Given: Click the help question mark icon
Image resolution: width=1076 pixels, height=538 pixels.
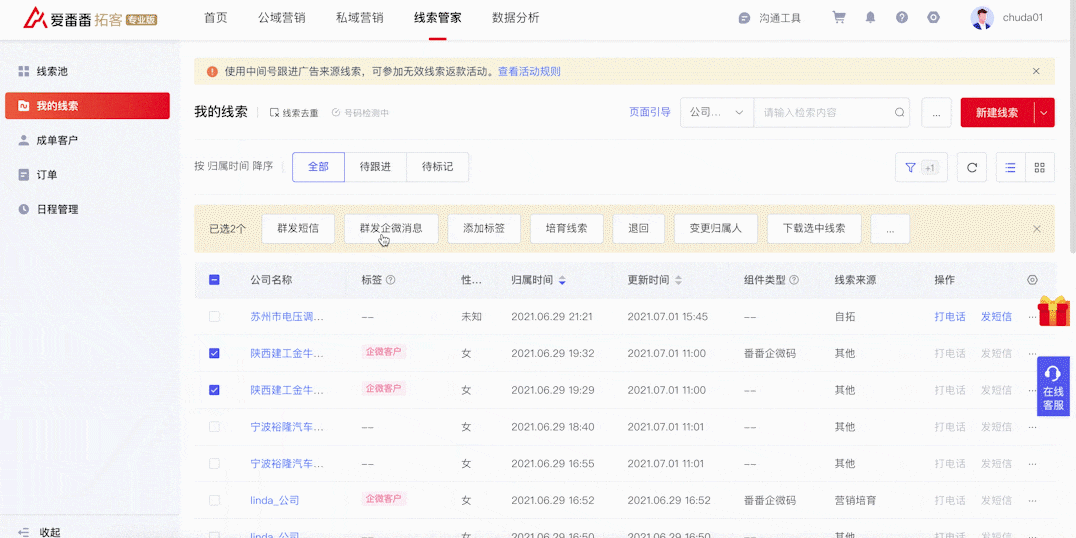Looking at the screenshot, I should coord(902,18).
